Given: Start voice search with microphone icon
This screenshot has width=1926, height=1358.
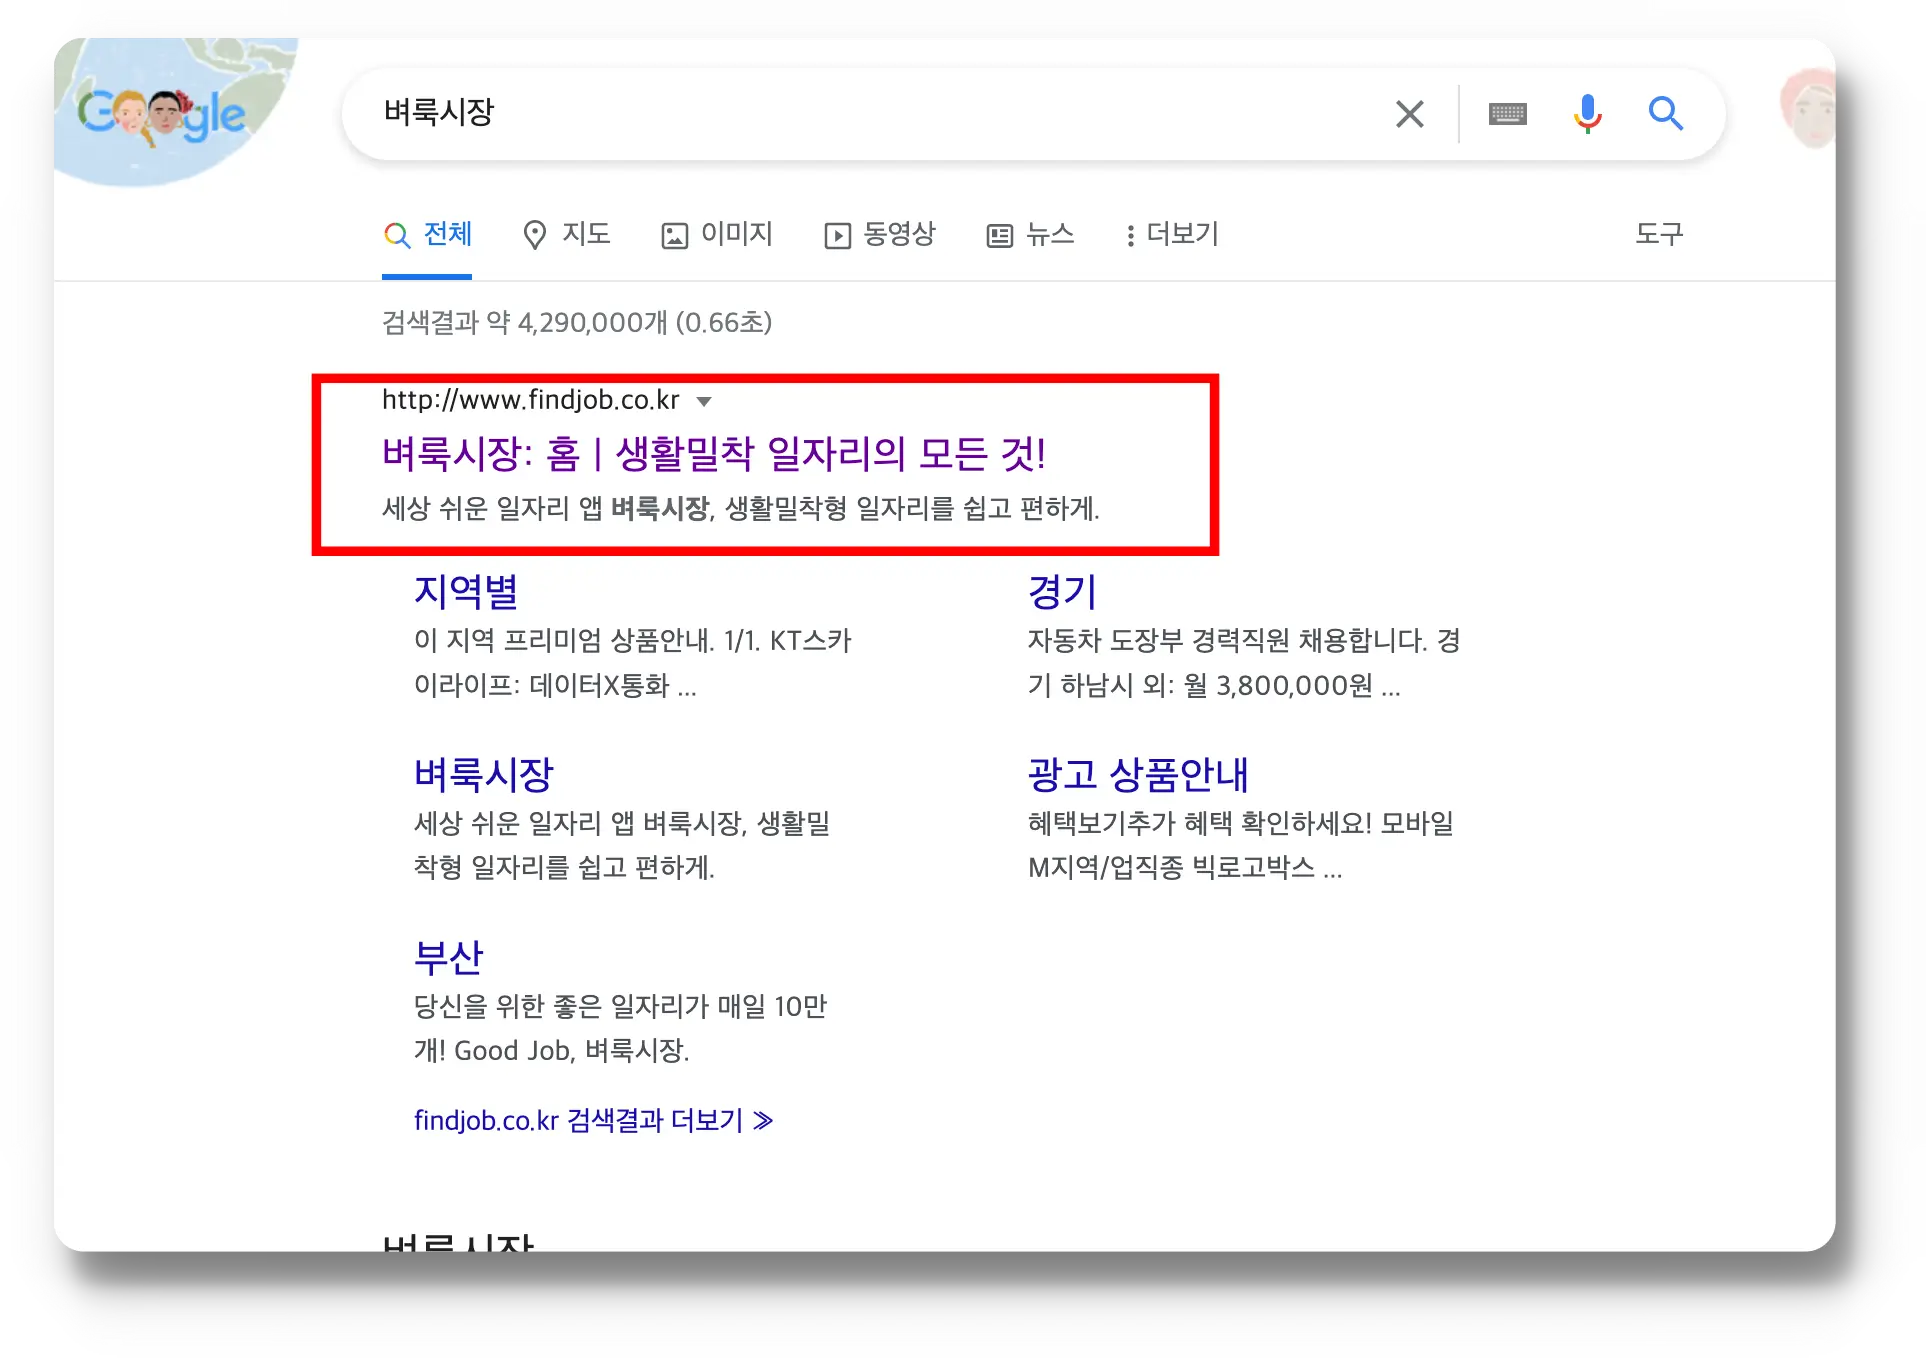Looking at the screenshot, I should [1587, 114].
